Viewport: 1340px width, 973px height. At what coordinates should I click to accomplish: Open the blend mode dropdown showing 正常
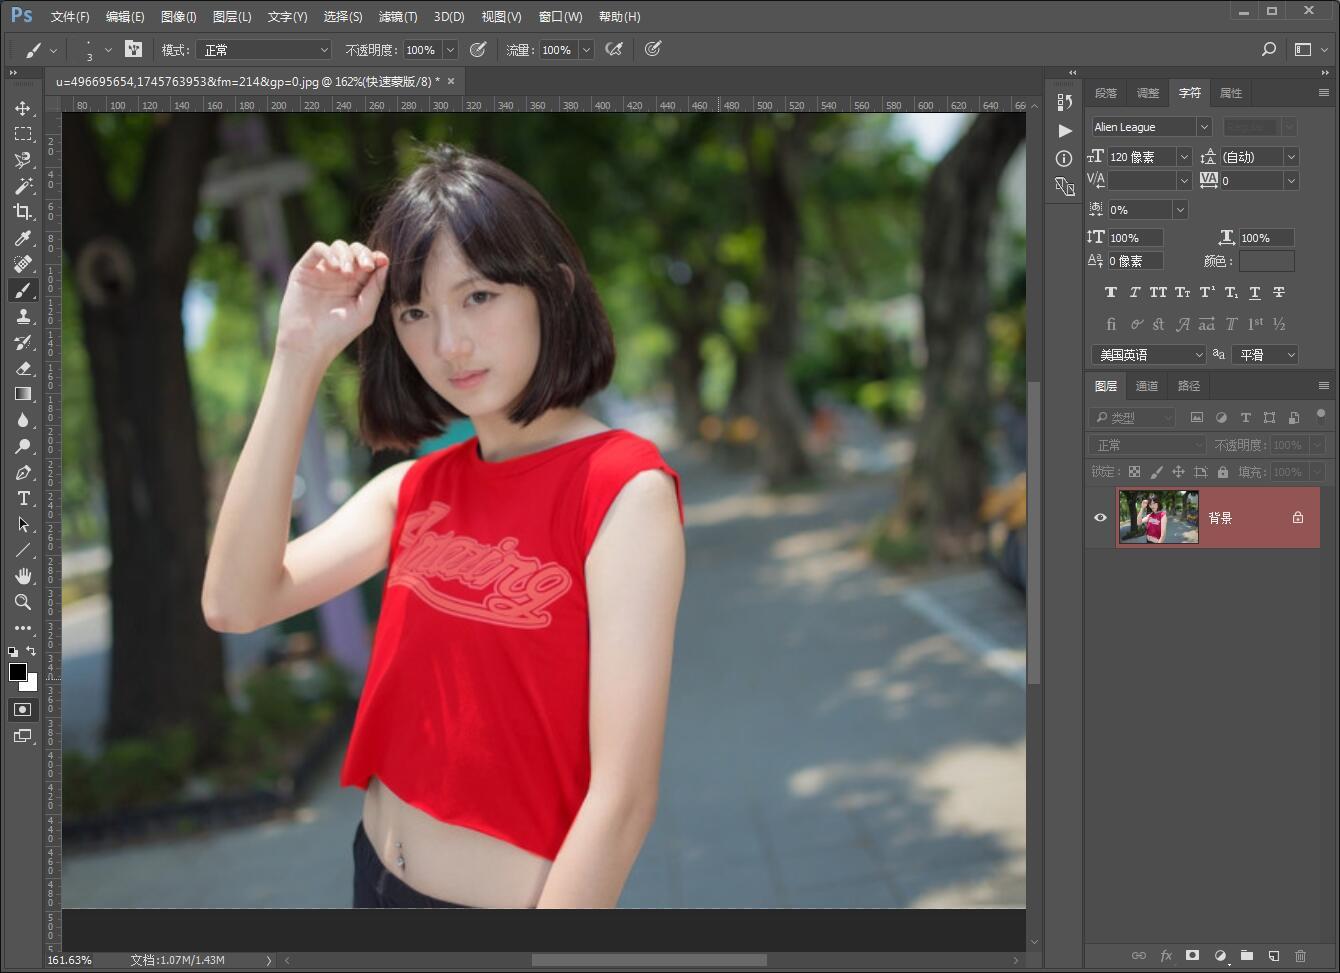263,49
